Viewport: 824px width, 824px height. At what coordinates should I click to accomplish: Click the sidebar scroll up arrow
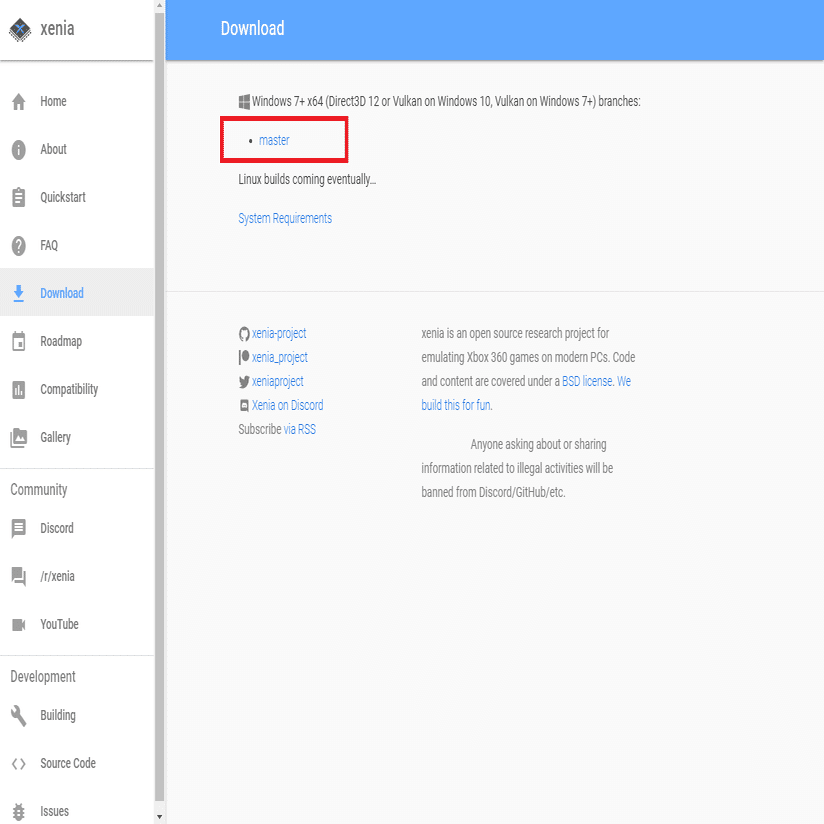click(x=160, y=6)
